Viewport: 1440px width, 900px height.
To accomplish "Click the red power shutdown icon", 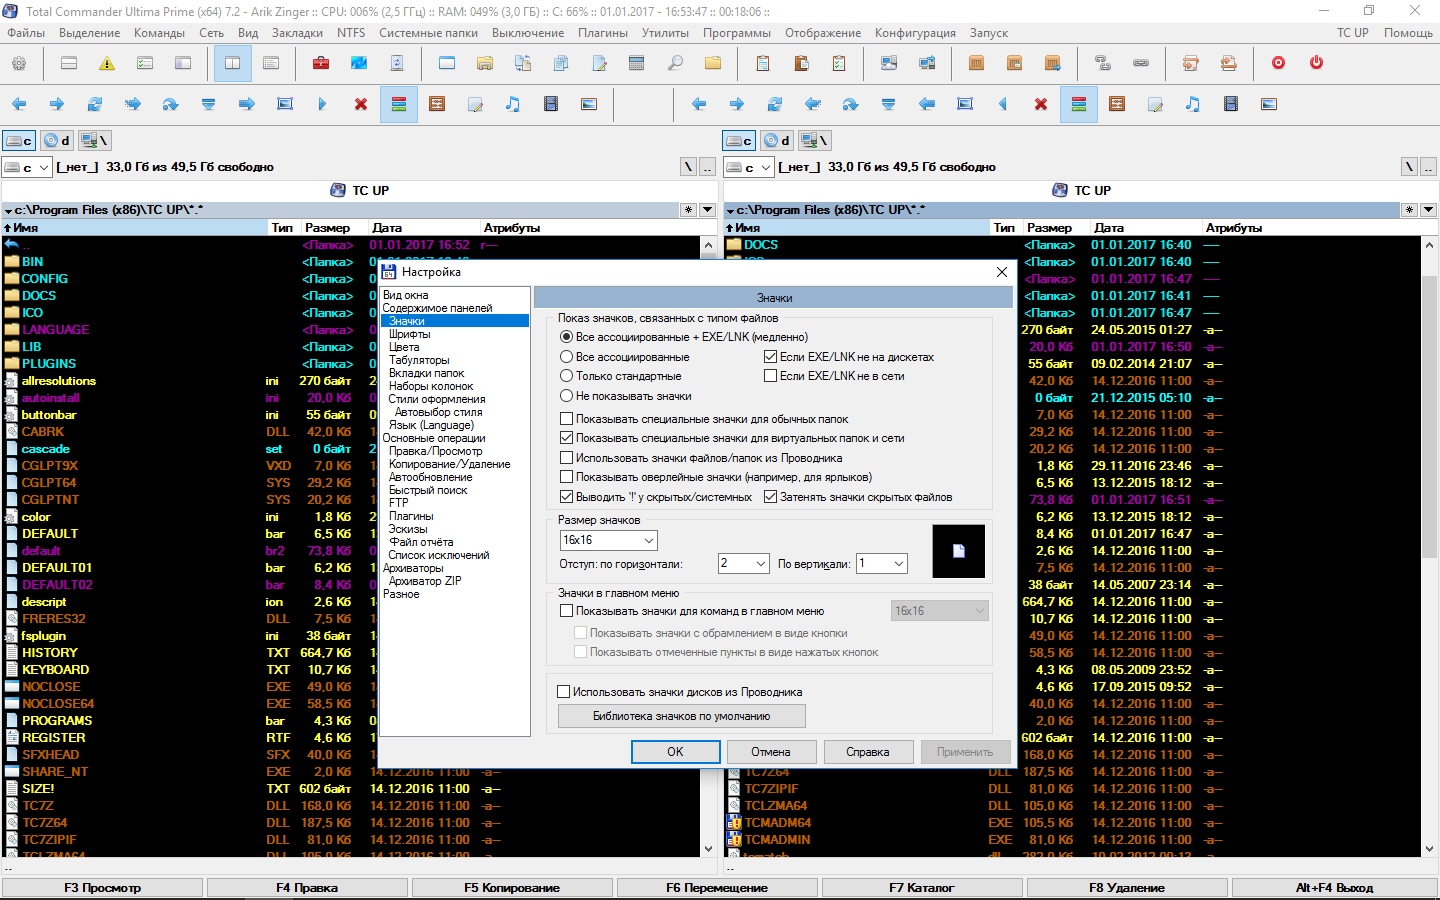I will [1316, 63].
